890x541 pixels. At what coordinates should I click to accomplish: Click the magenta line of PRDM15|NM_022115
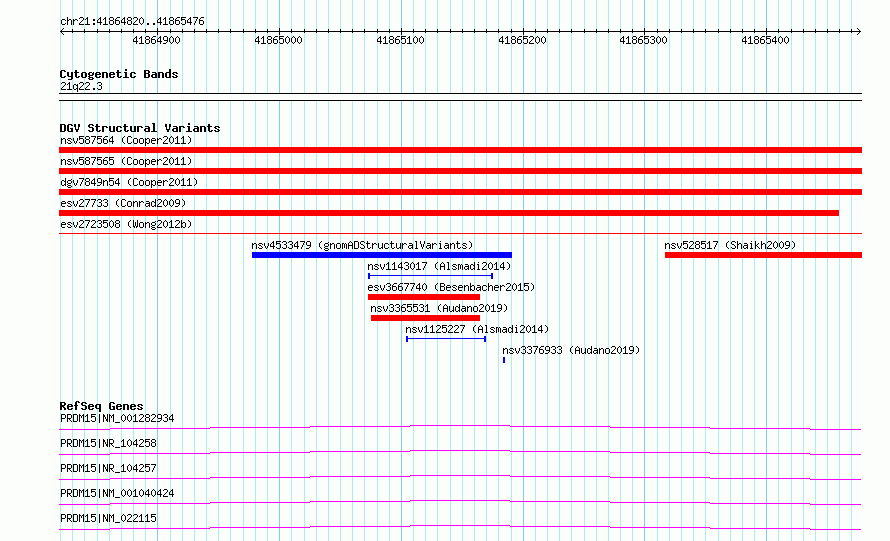[460, 527]
